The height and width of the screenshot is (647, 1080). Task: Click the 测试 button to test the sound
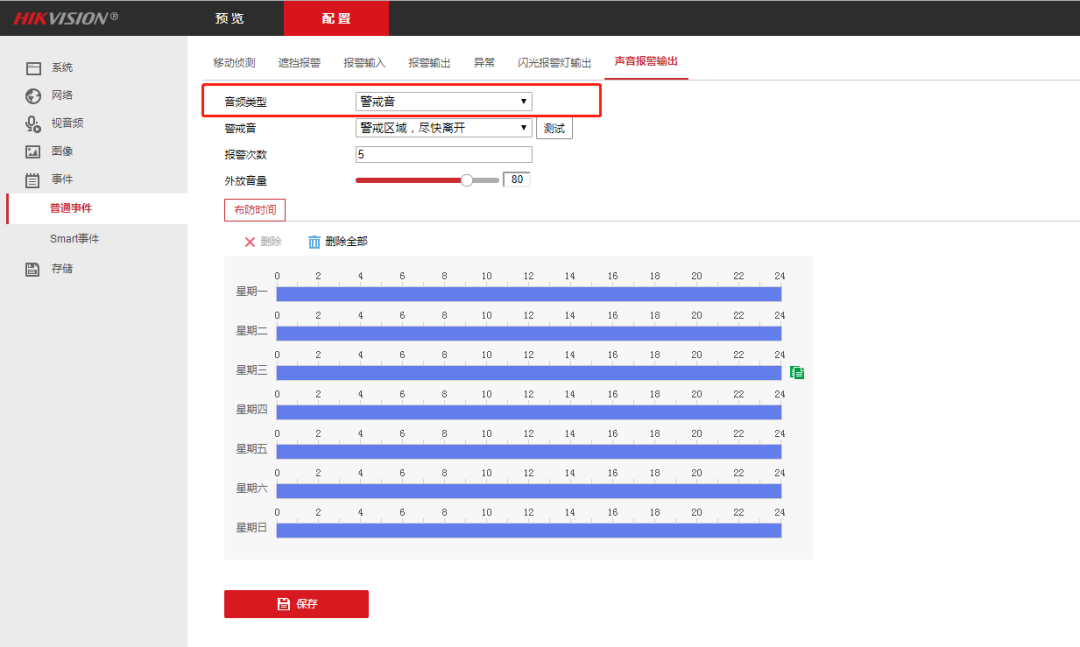click(554, 127)
